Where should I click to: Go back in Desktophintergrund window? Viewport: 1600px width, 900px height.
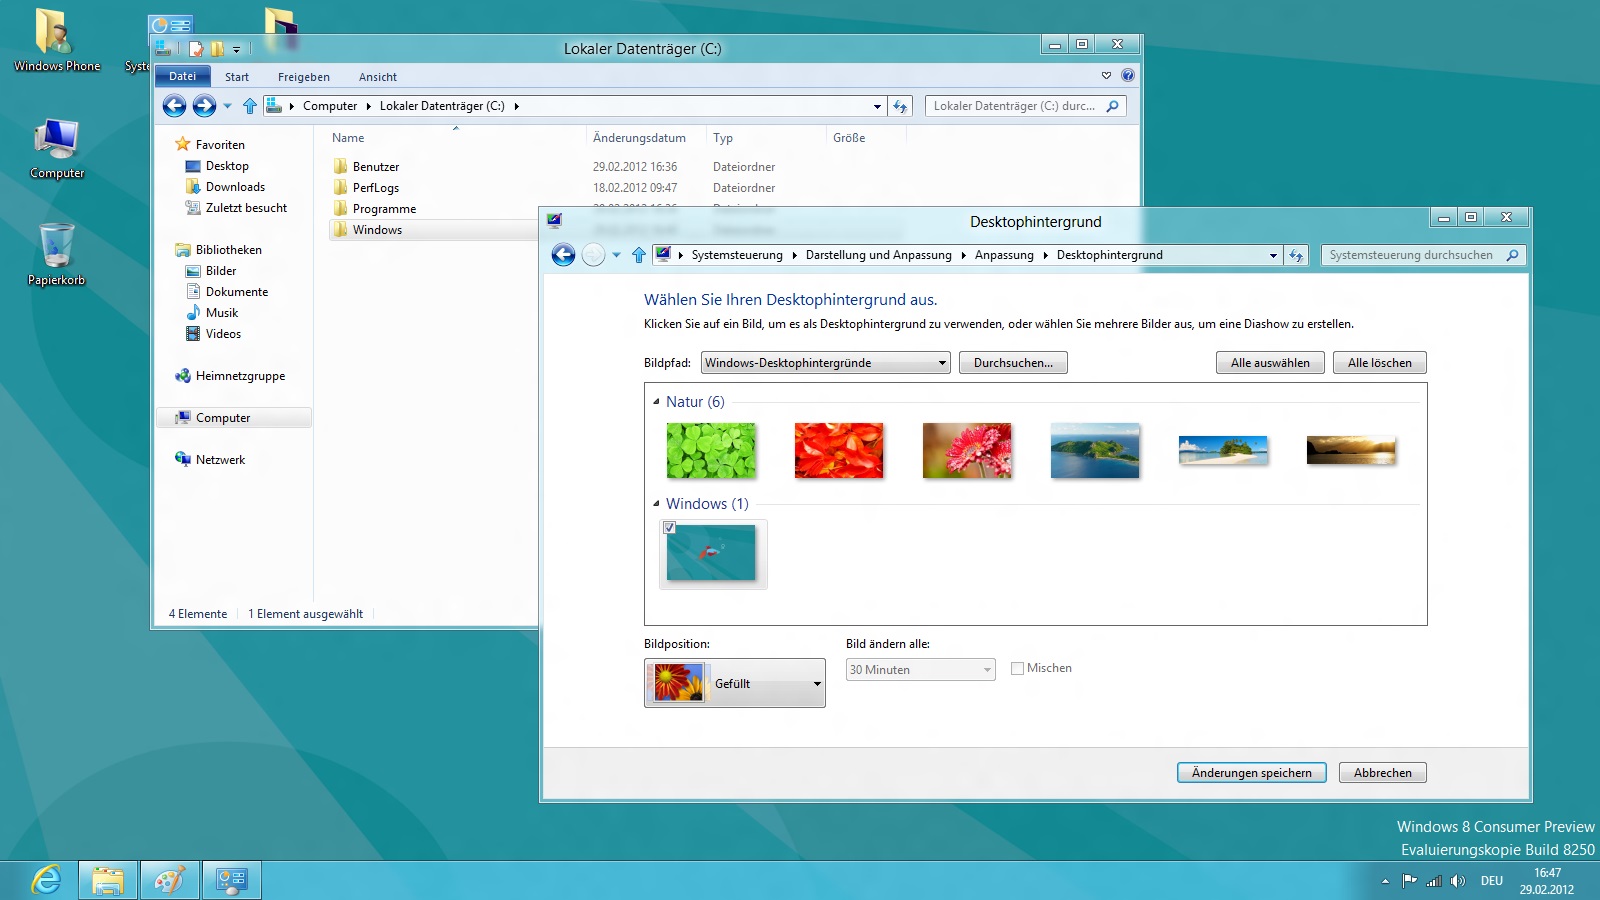[x=563, y=255]
